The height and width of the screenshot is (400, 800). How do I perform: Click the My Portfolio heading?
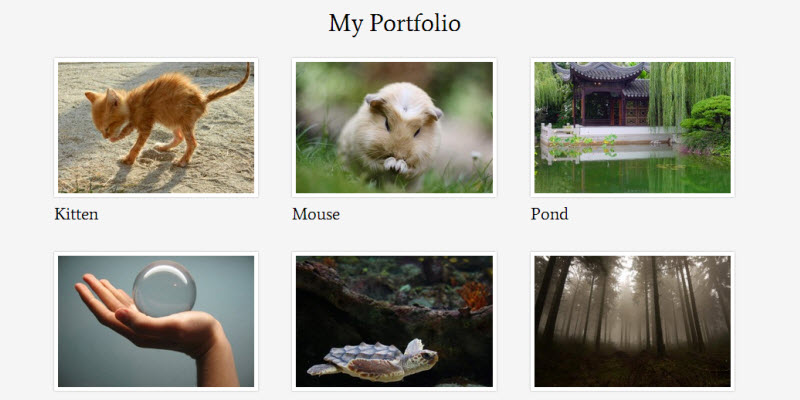point(394,23)
